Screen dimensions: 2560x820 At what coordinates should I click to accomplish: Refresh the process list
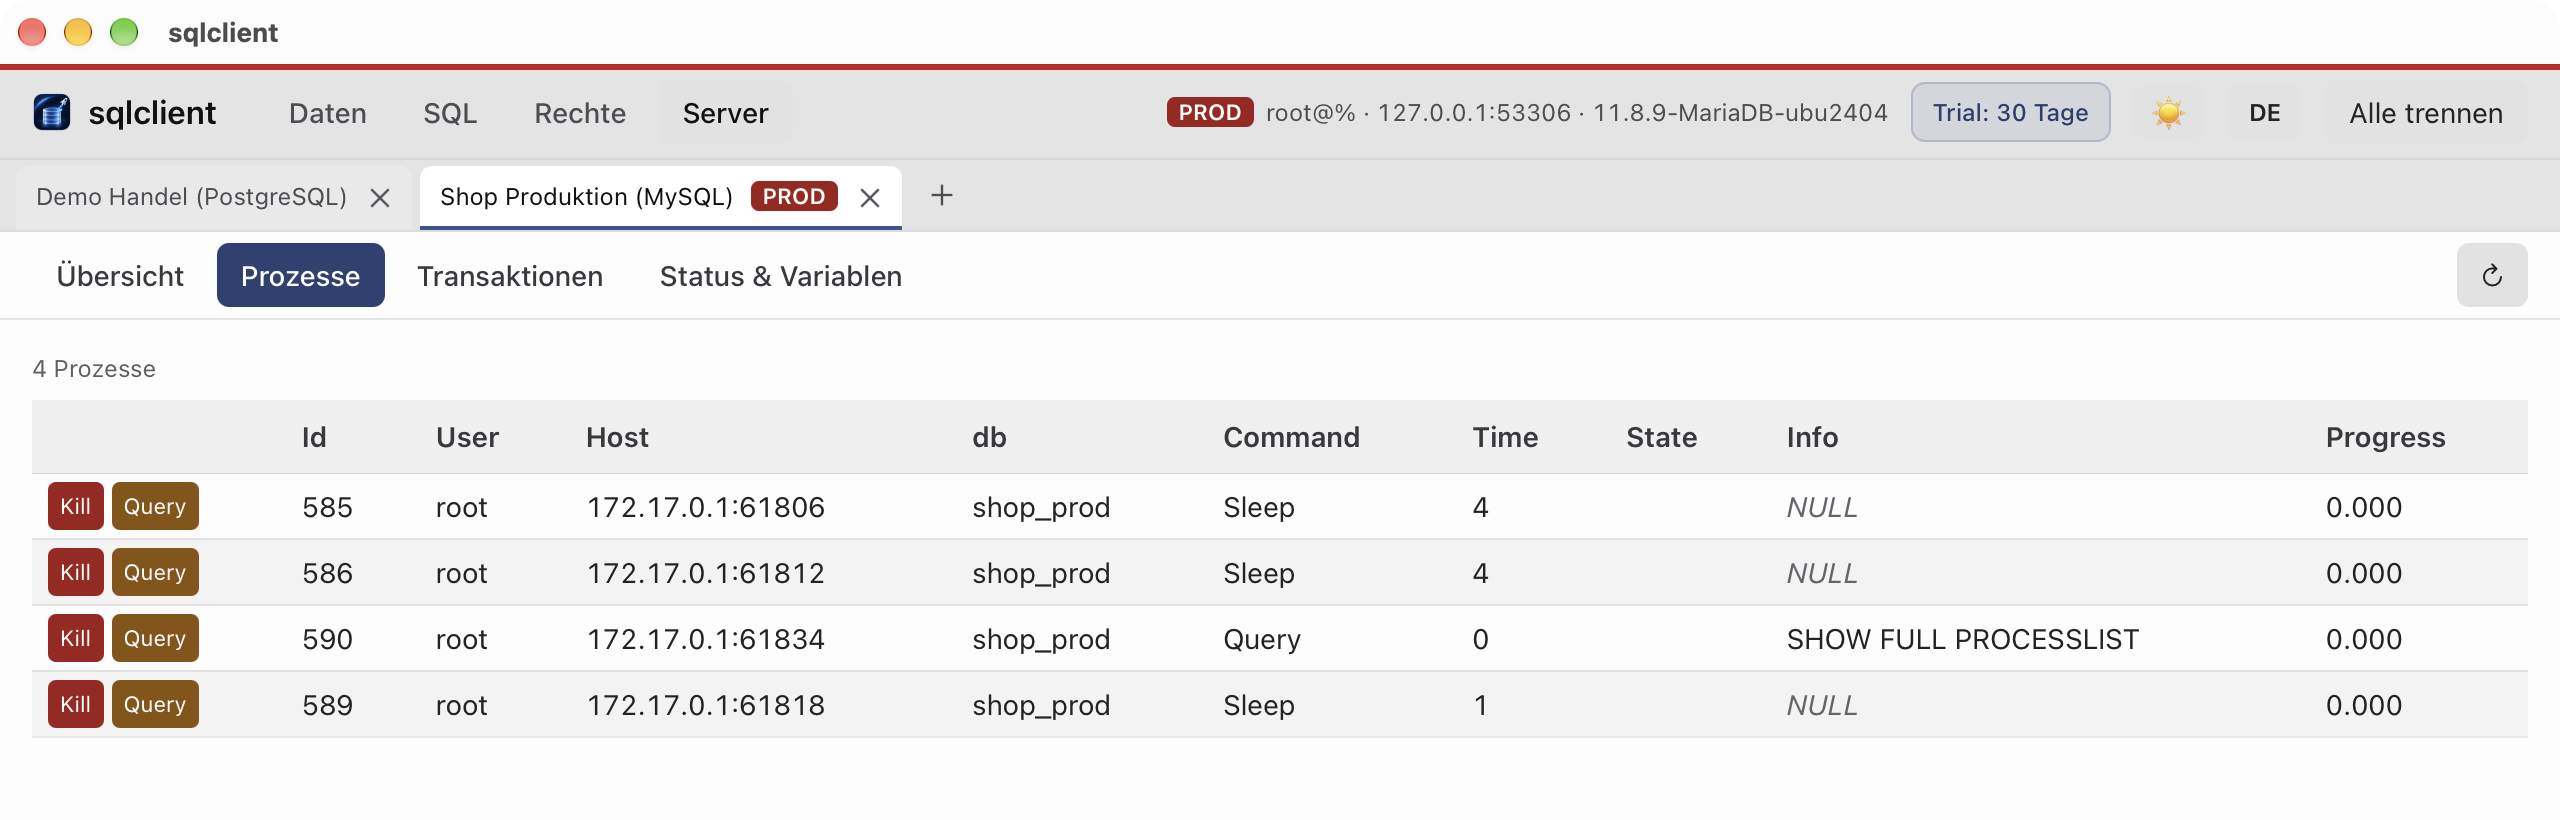coord(2492,275)
